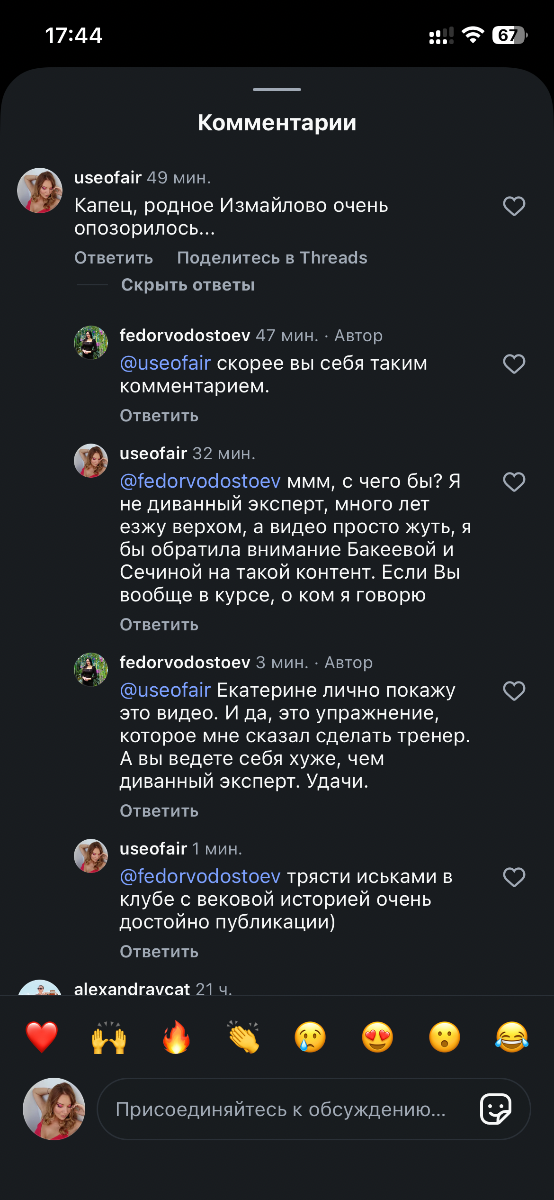Insert the red heart emoji reaction
This screenshot has width=554, height=1200.
coord(42,1037)
